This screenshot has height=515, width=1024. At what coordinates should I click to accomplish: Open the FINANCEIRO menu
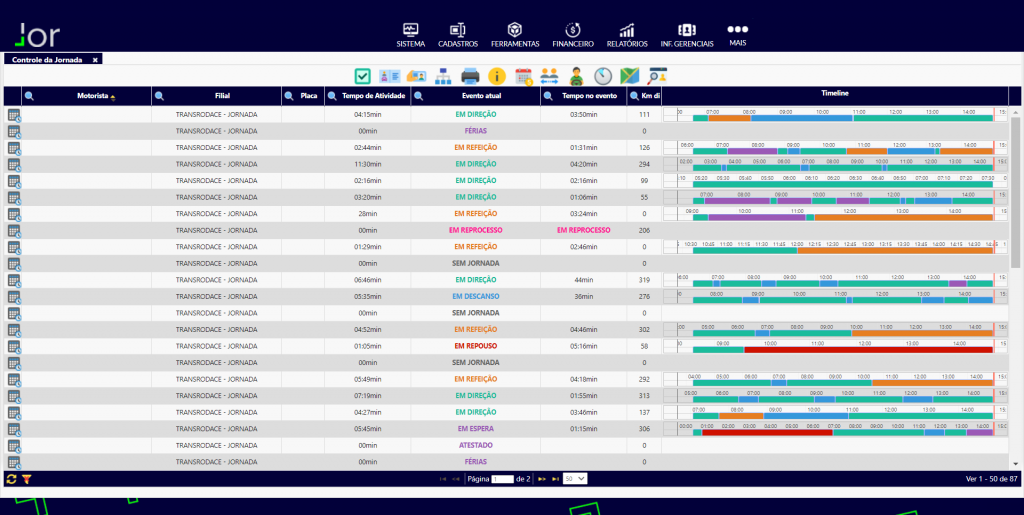[573, 35]
